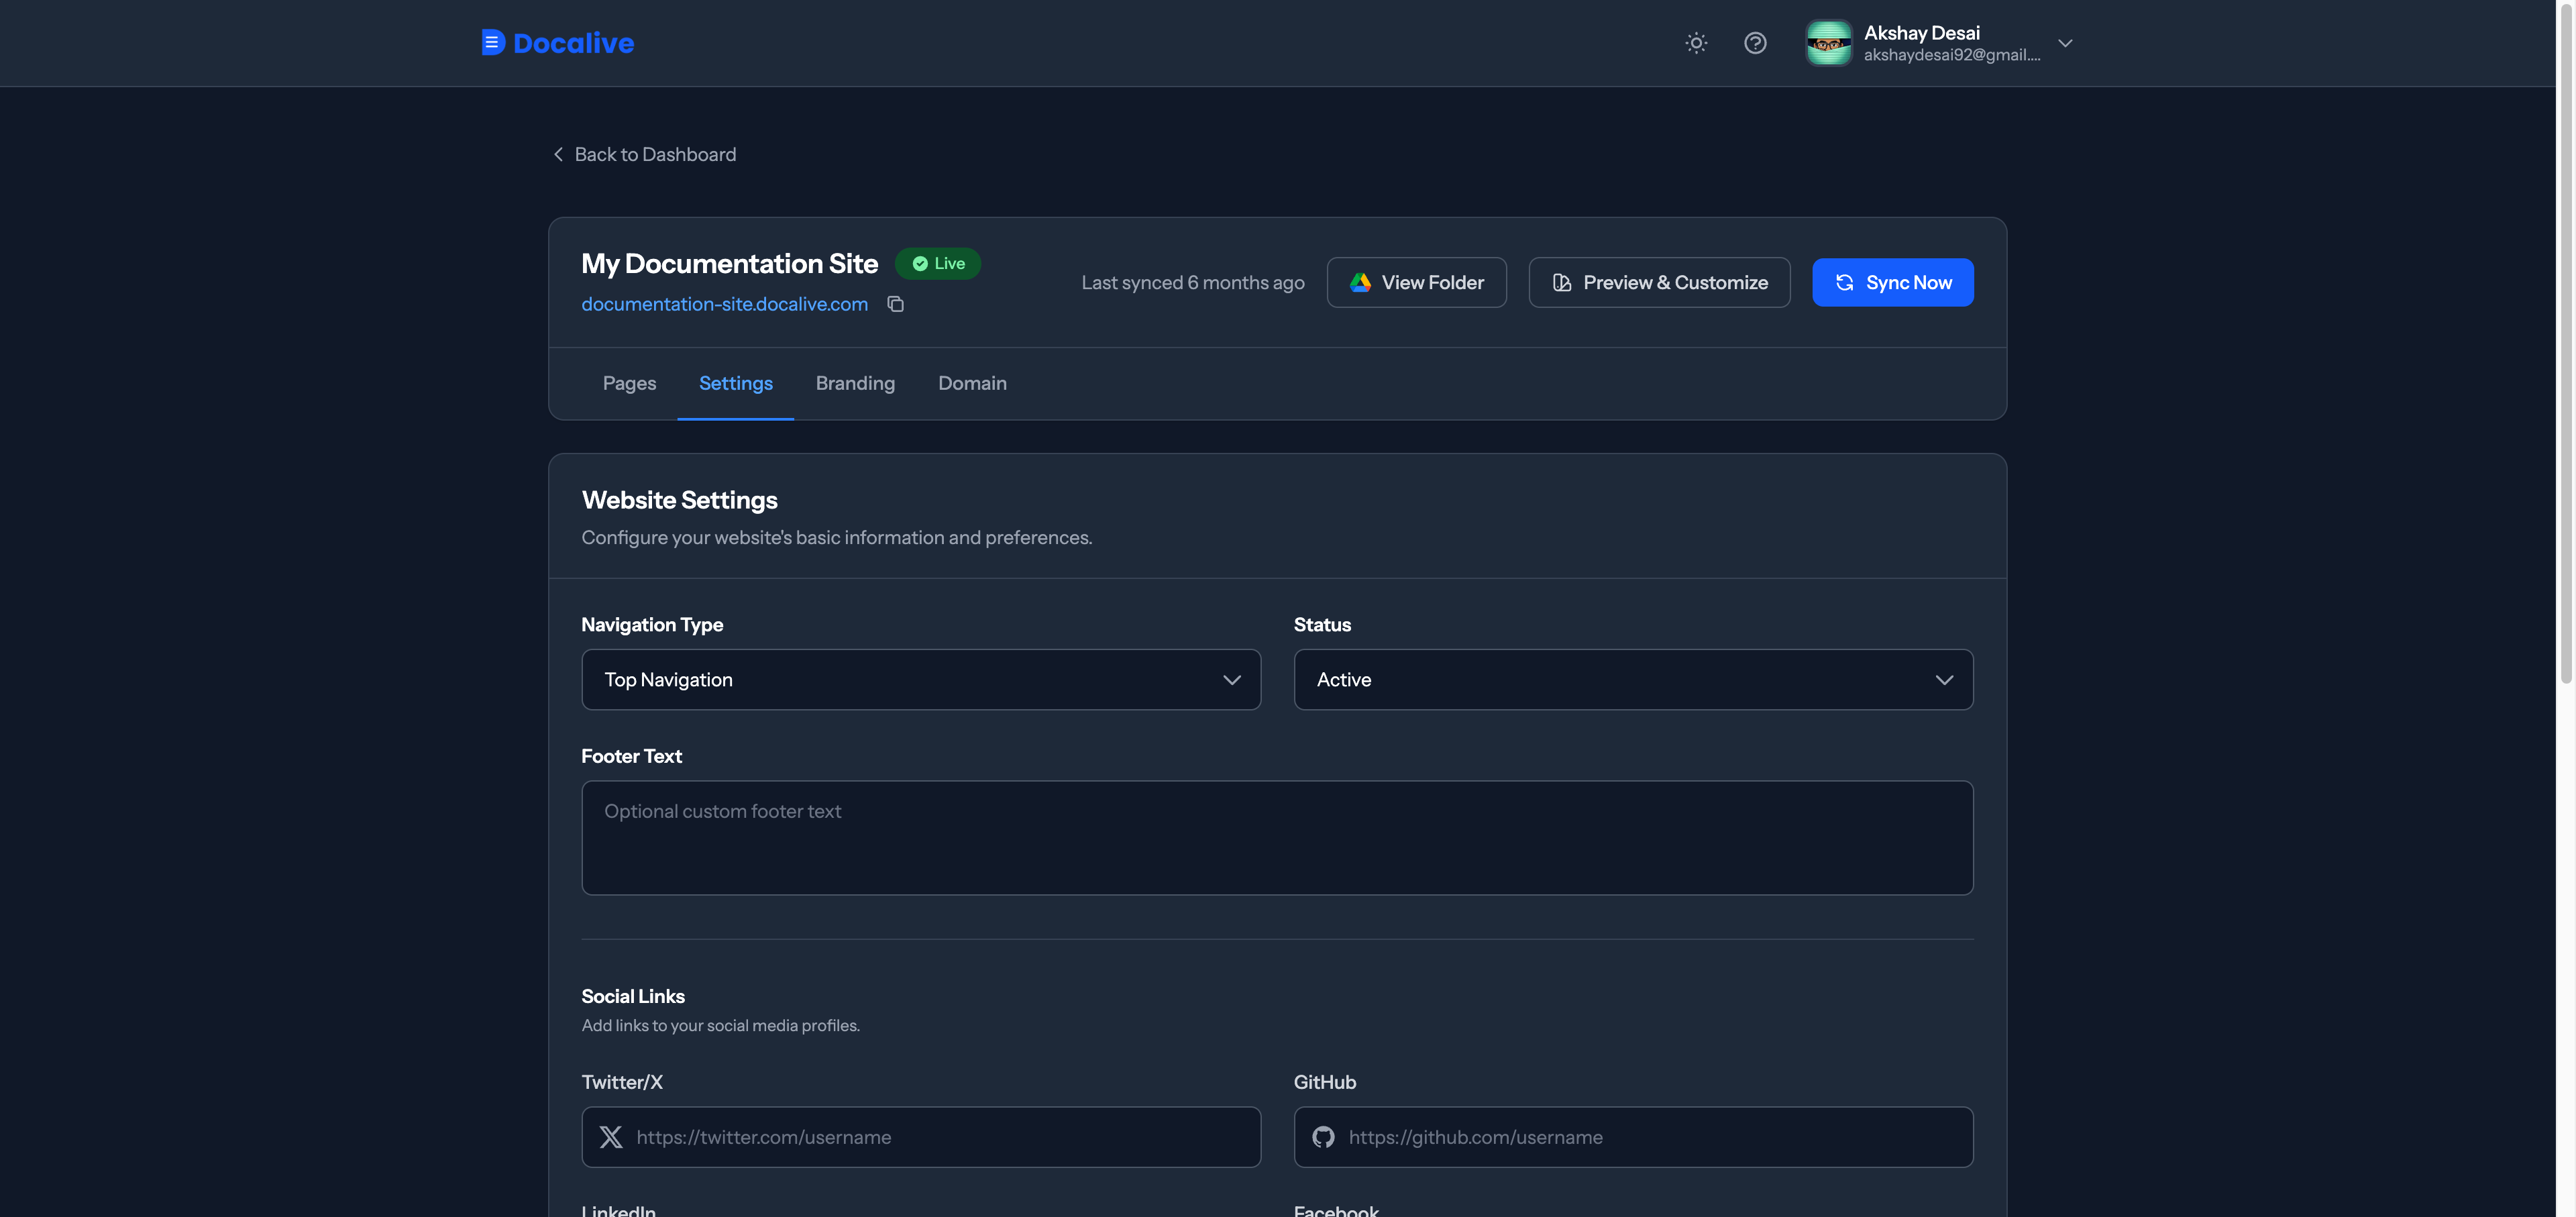Viewport: 2576px width, 1217px height.
Task: Click the 'Last synced 6 months ago' text
Action: coord(1193,283)
